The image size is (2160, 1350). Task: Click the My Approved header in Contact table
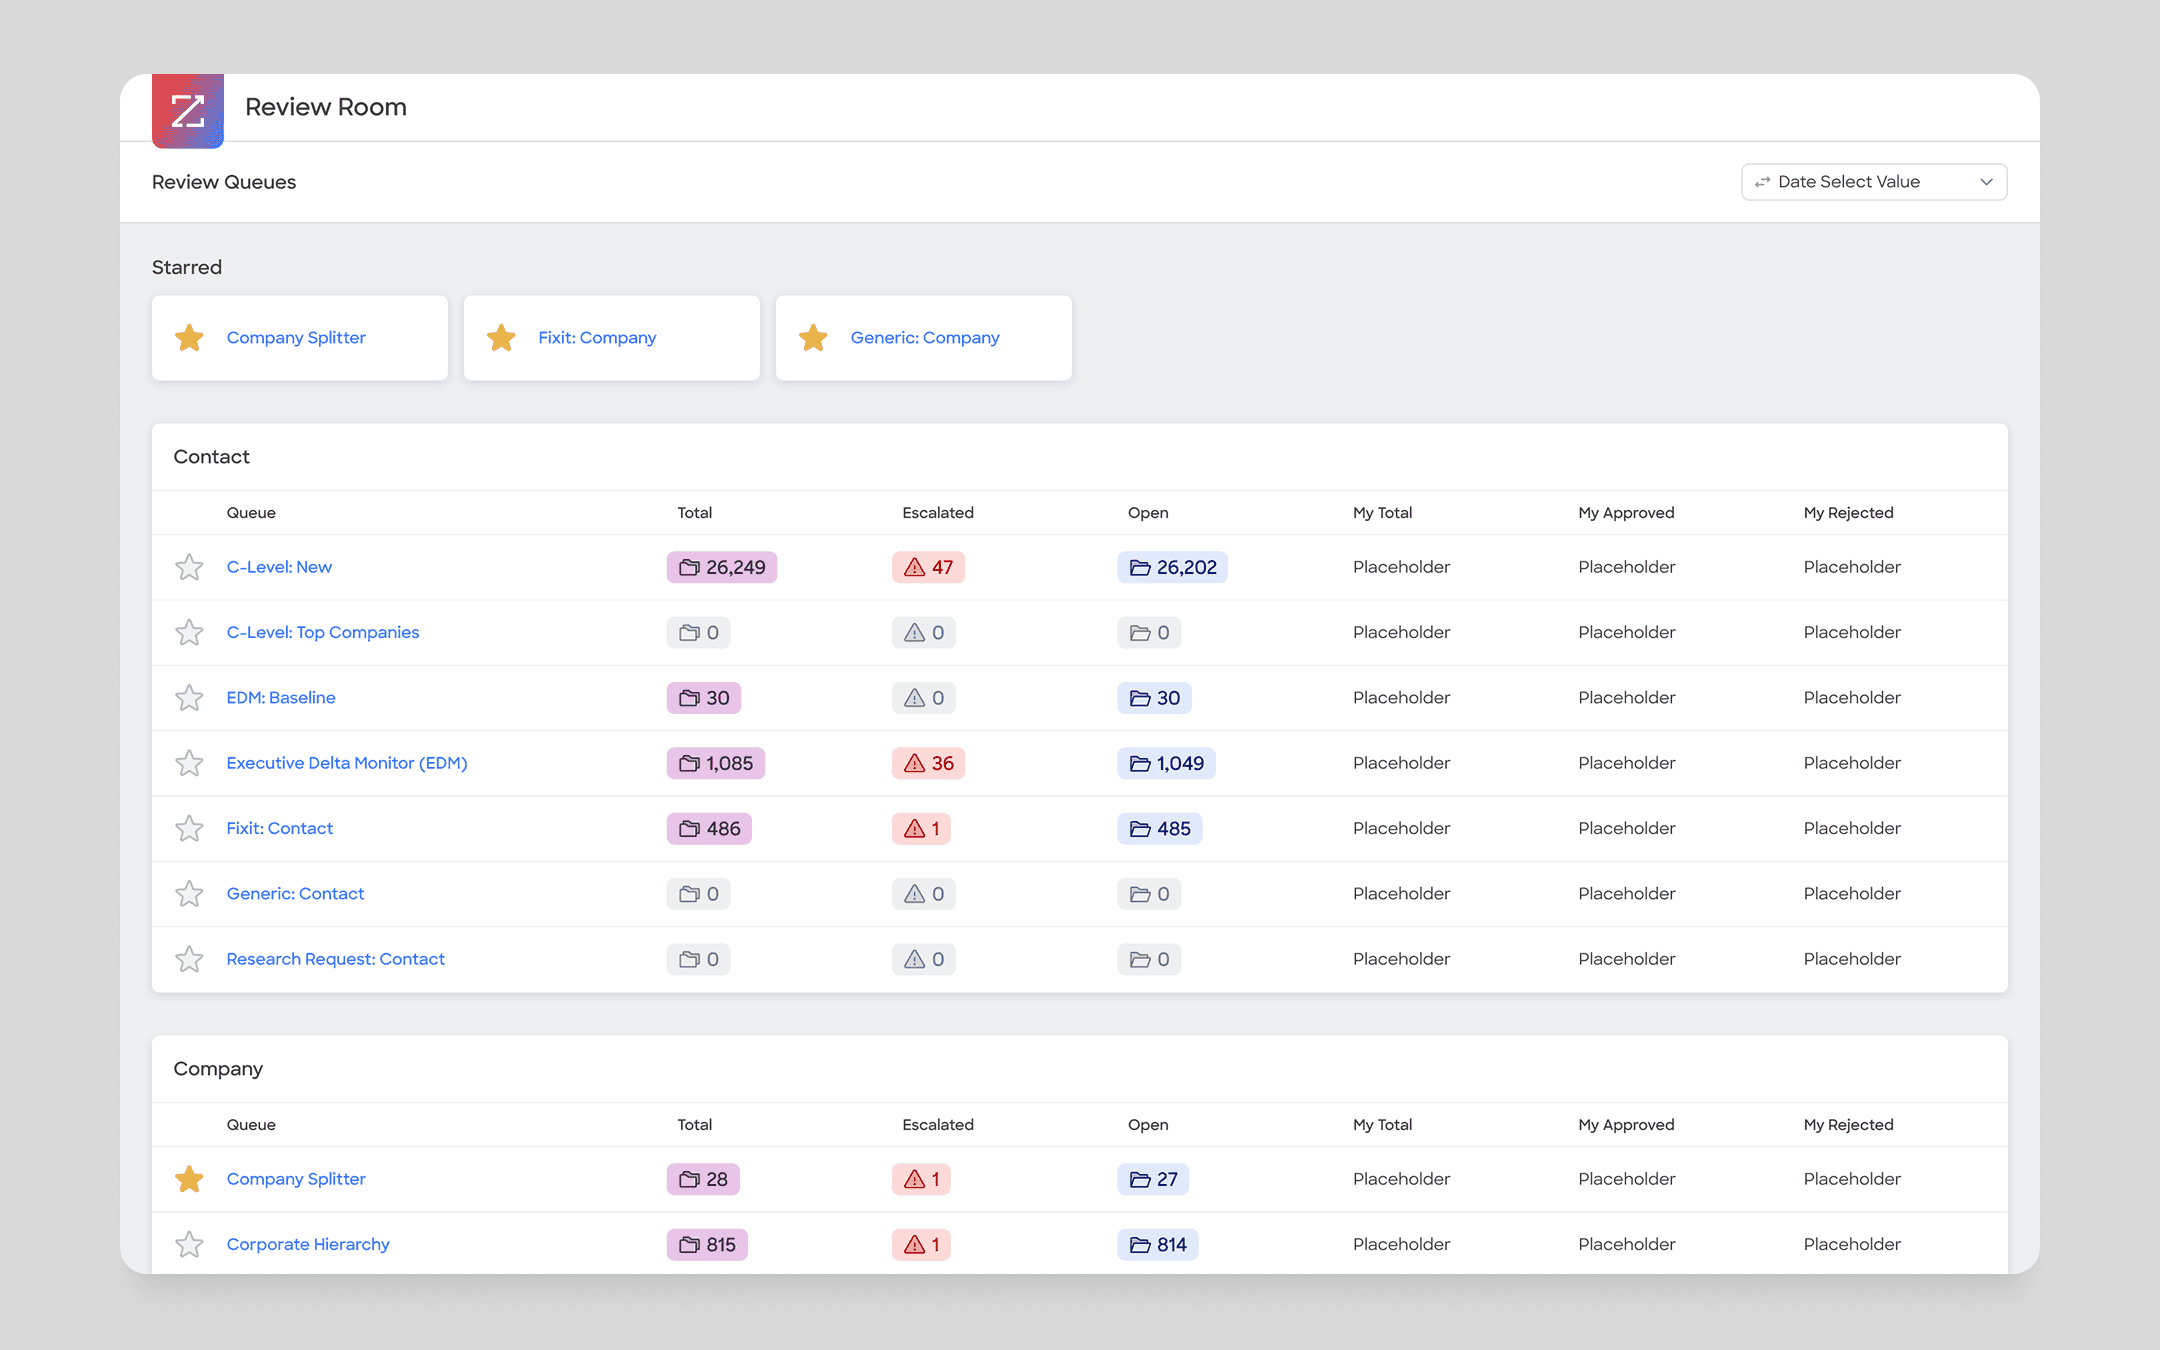(1626, 513)
